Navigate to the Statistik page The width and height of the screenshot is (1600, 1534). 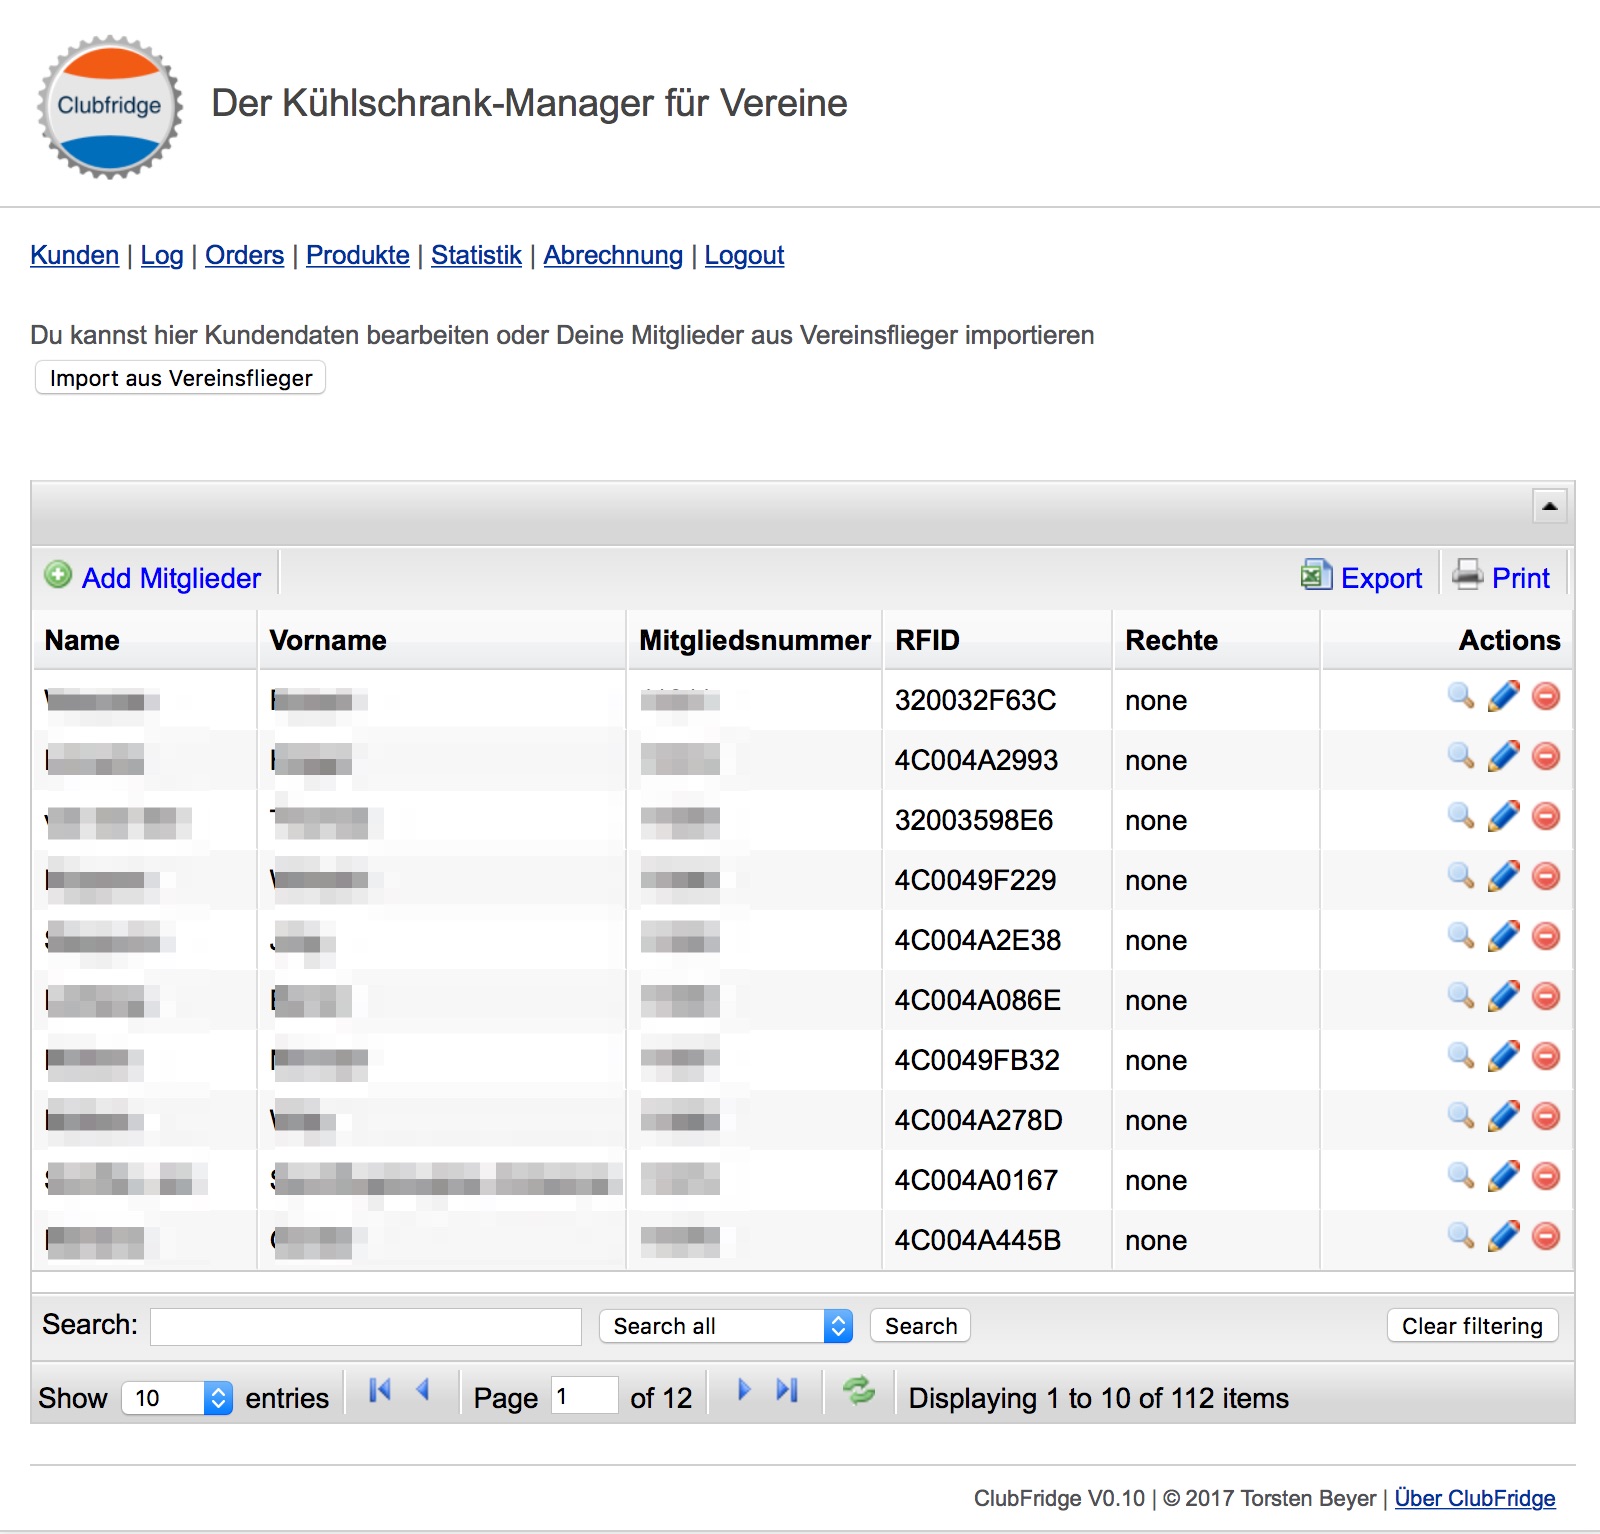pos(476,255)
